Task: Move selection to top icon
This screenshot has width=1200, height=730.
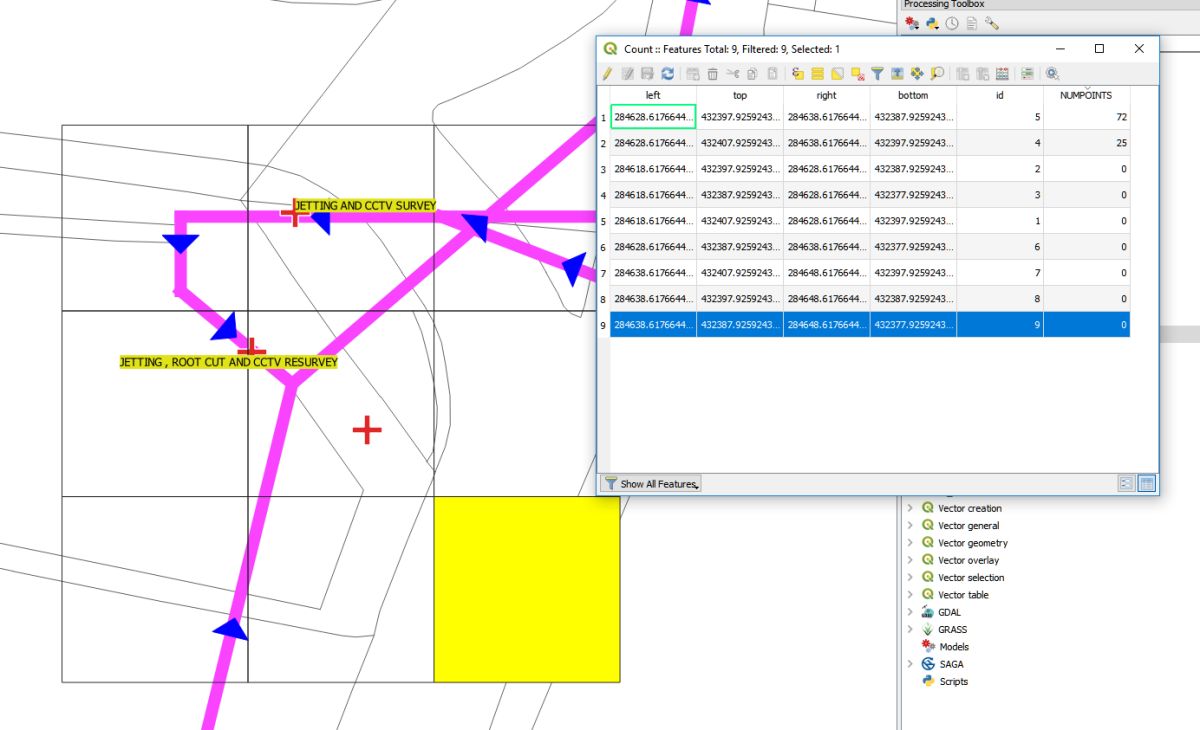Action: click(x=897, y=73)
